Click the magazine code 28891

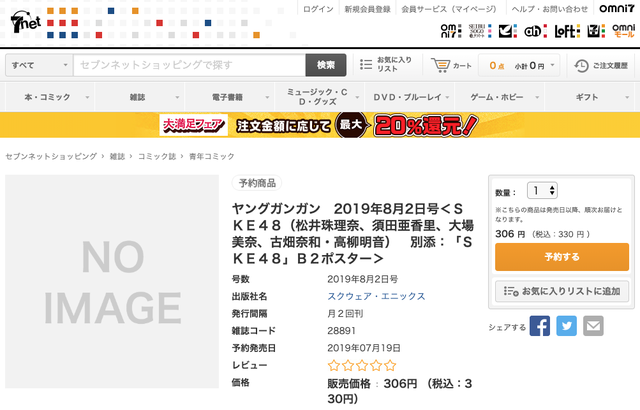click(x=341, y=331)
